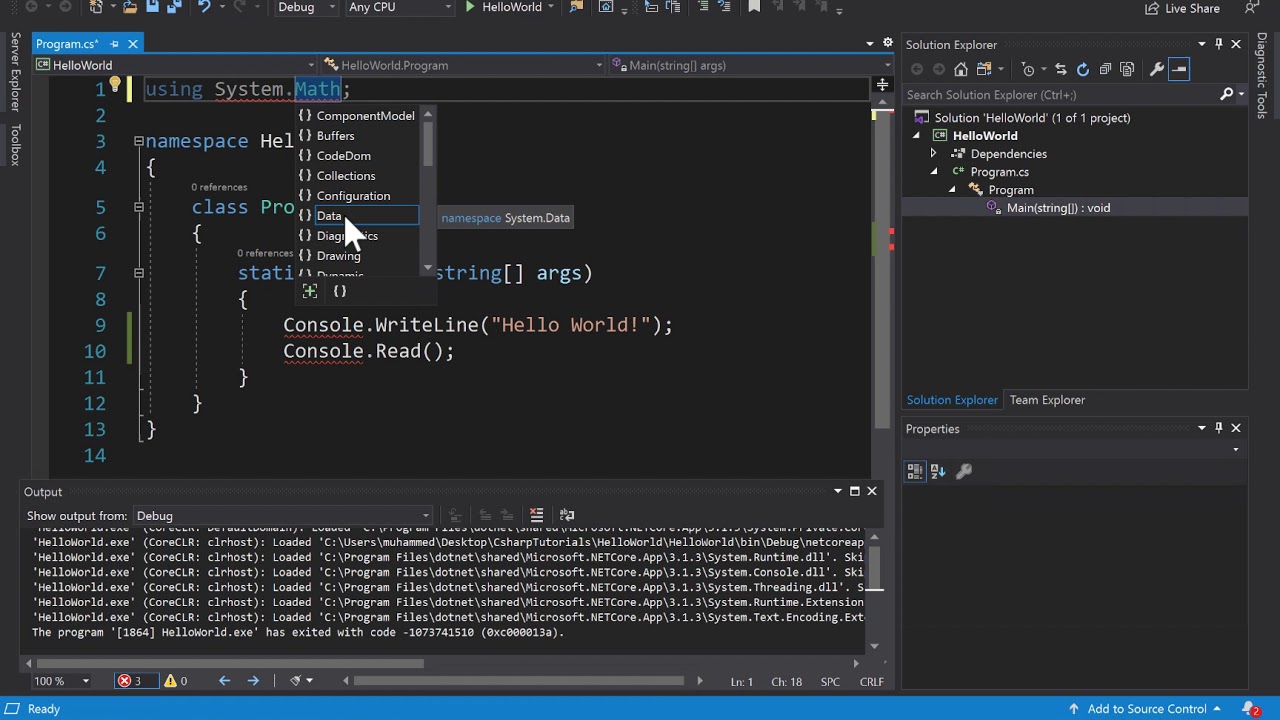1280x720 pixels.
Task: Open the Diagnostic Tools side tab
Action: [1262, 75]
